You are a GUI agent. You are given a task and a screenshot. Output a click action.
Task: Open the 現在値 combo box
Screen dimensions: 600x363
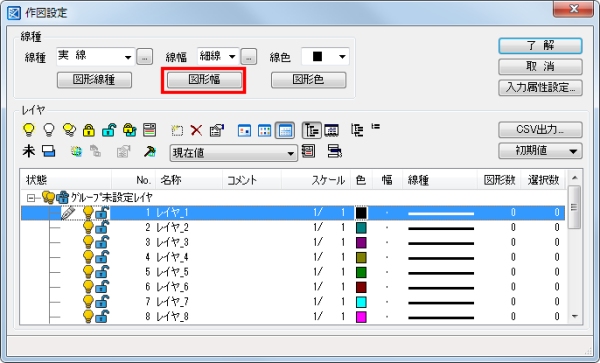[233, 153]
